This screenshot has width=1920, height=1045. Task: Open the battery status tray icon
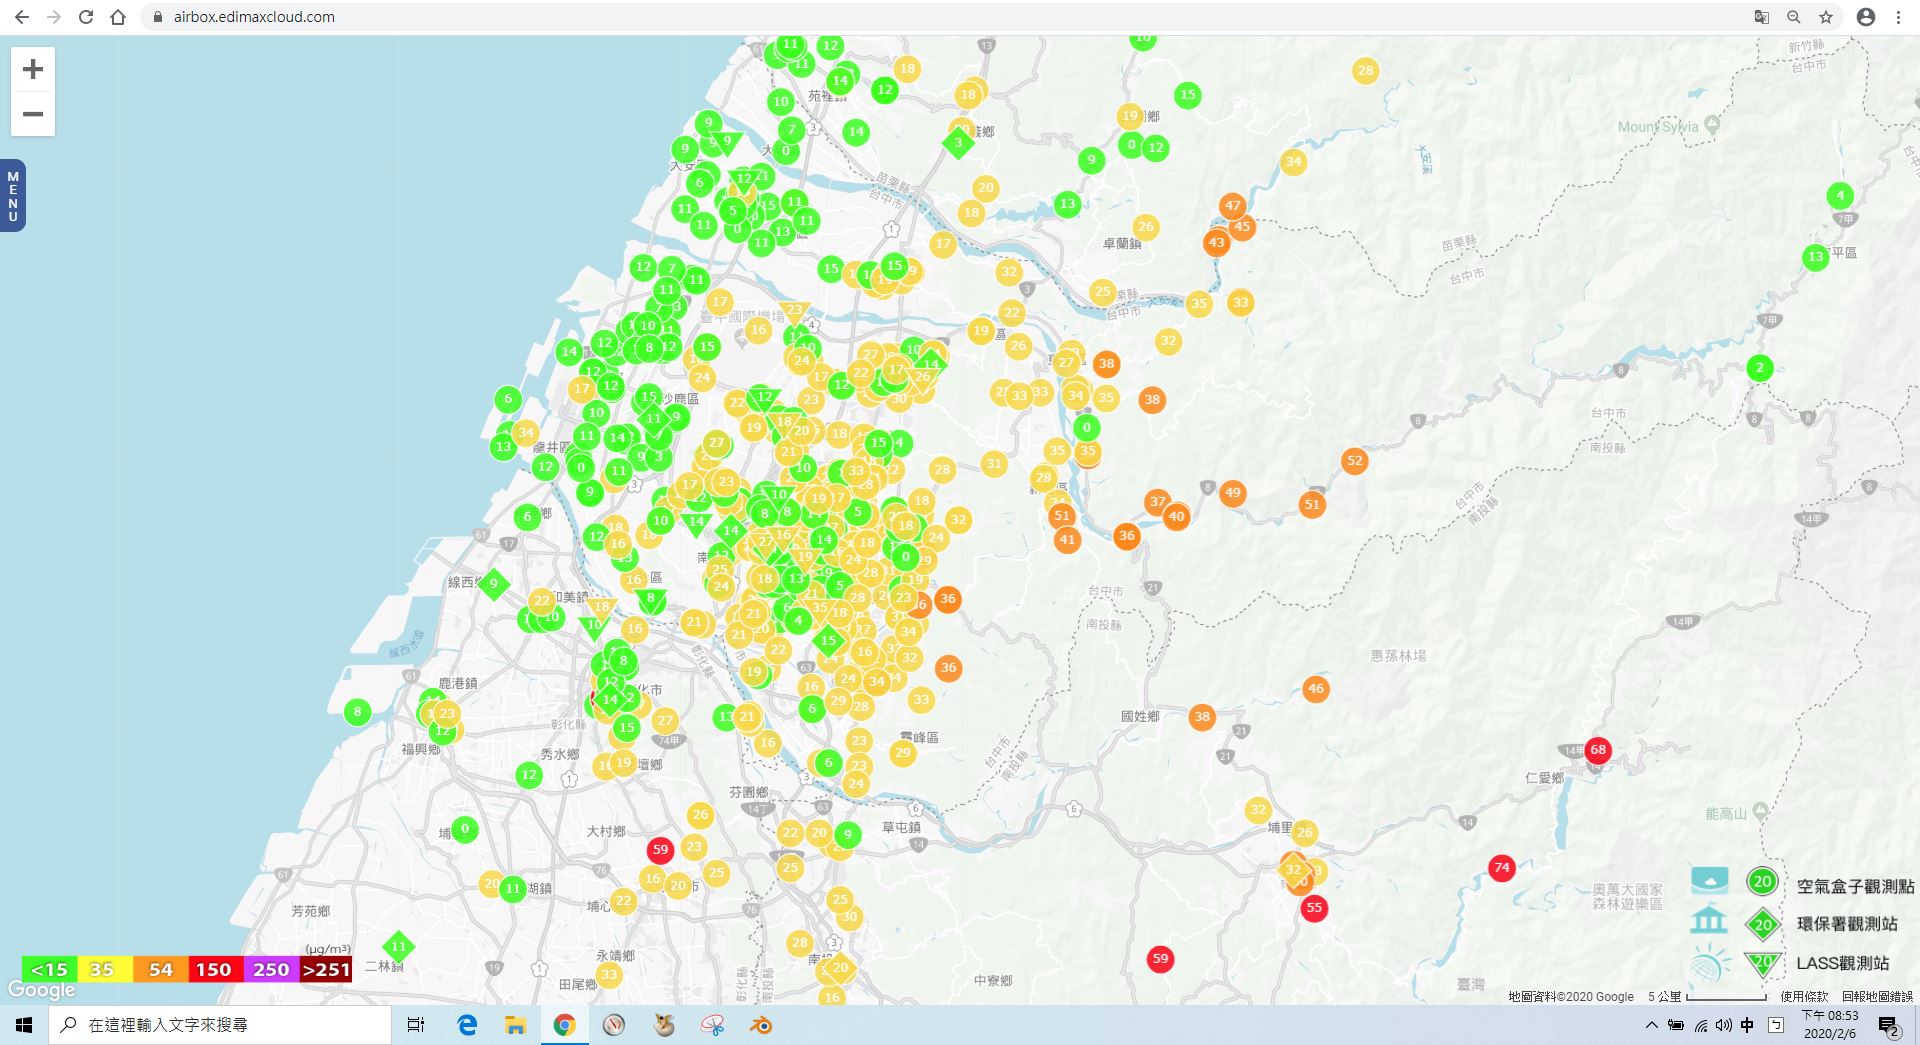(1675, 1025)
